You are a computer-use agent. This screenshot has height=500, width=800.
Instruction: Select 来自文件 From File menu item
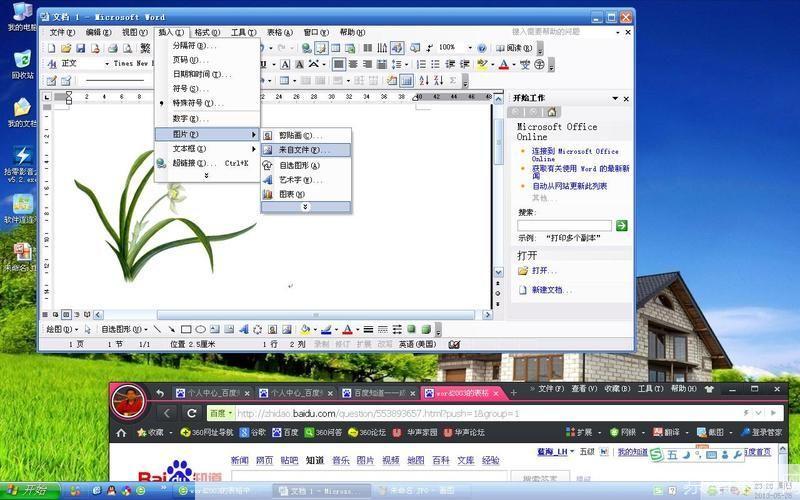click(x=306, y=150)
